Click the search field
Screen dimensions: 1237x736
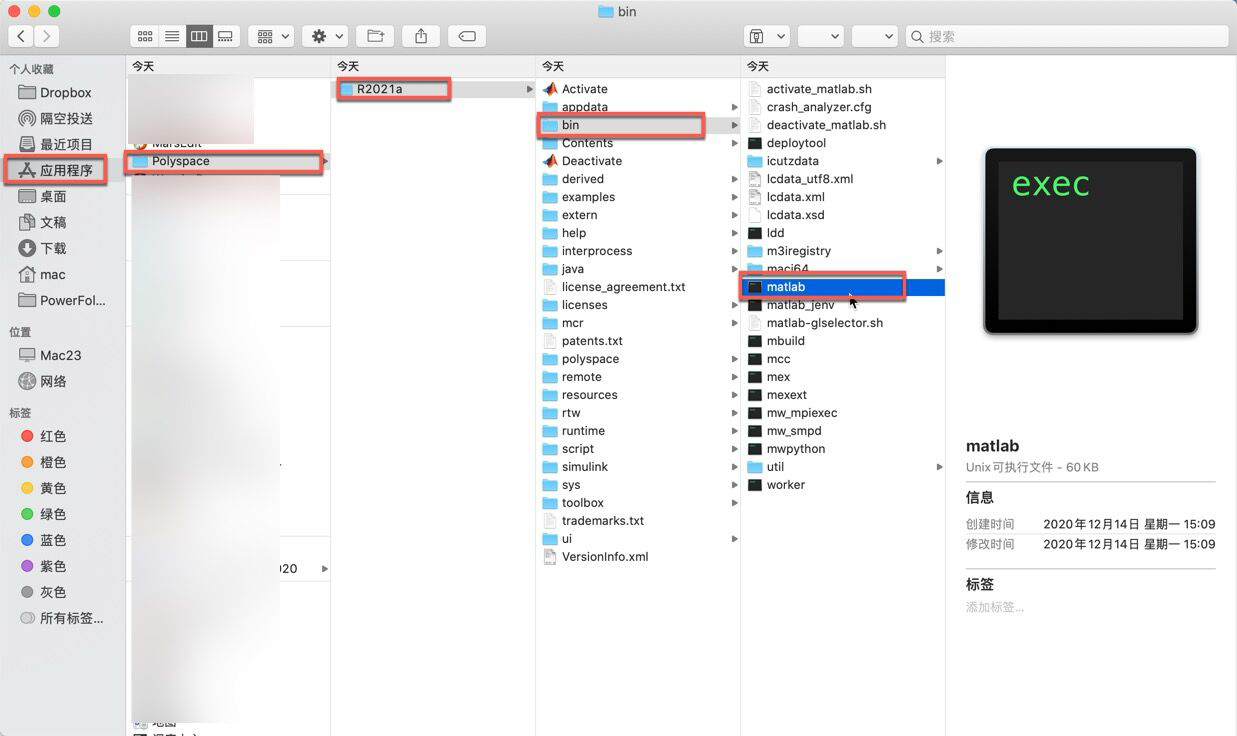(1067, 36)
